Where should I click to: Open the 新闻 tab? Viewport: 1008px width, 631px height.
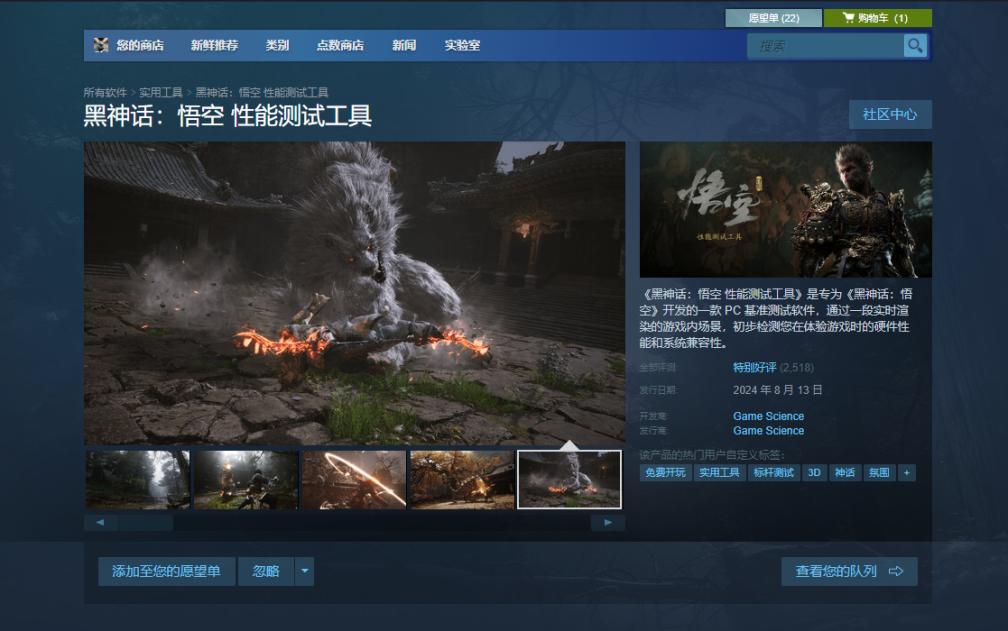[404, 46]
